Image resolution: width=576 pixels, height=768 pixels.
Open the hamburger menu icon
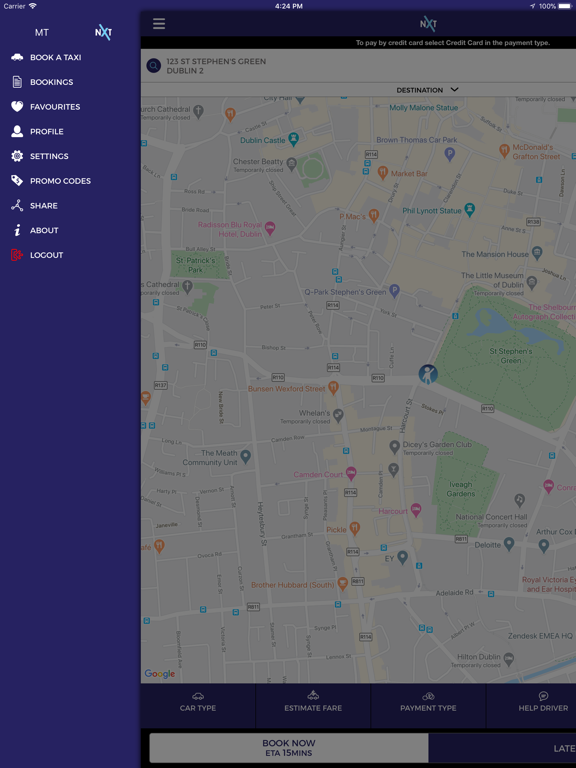coord(159,24)
